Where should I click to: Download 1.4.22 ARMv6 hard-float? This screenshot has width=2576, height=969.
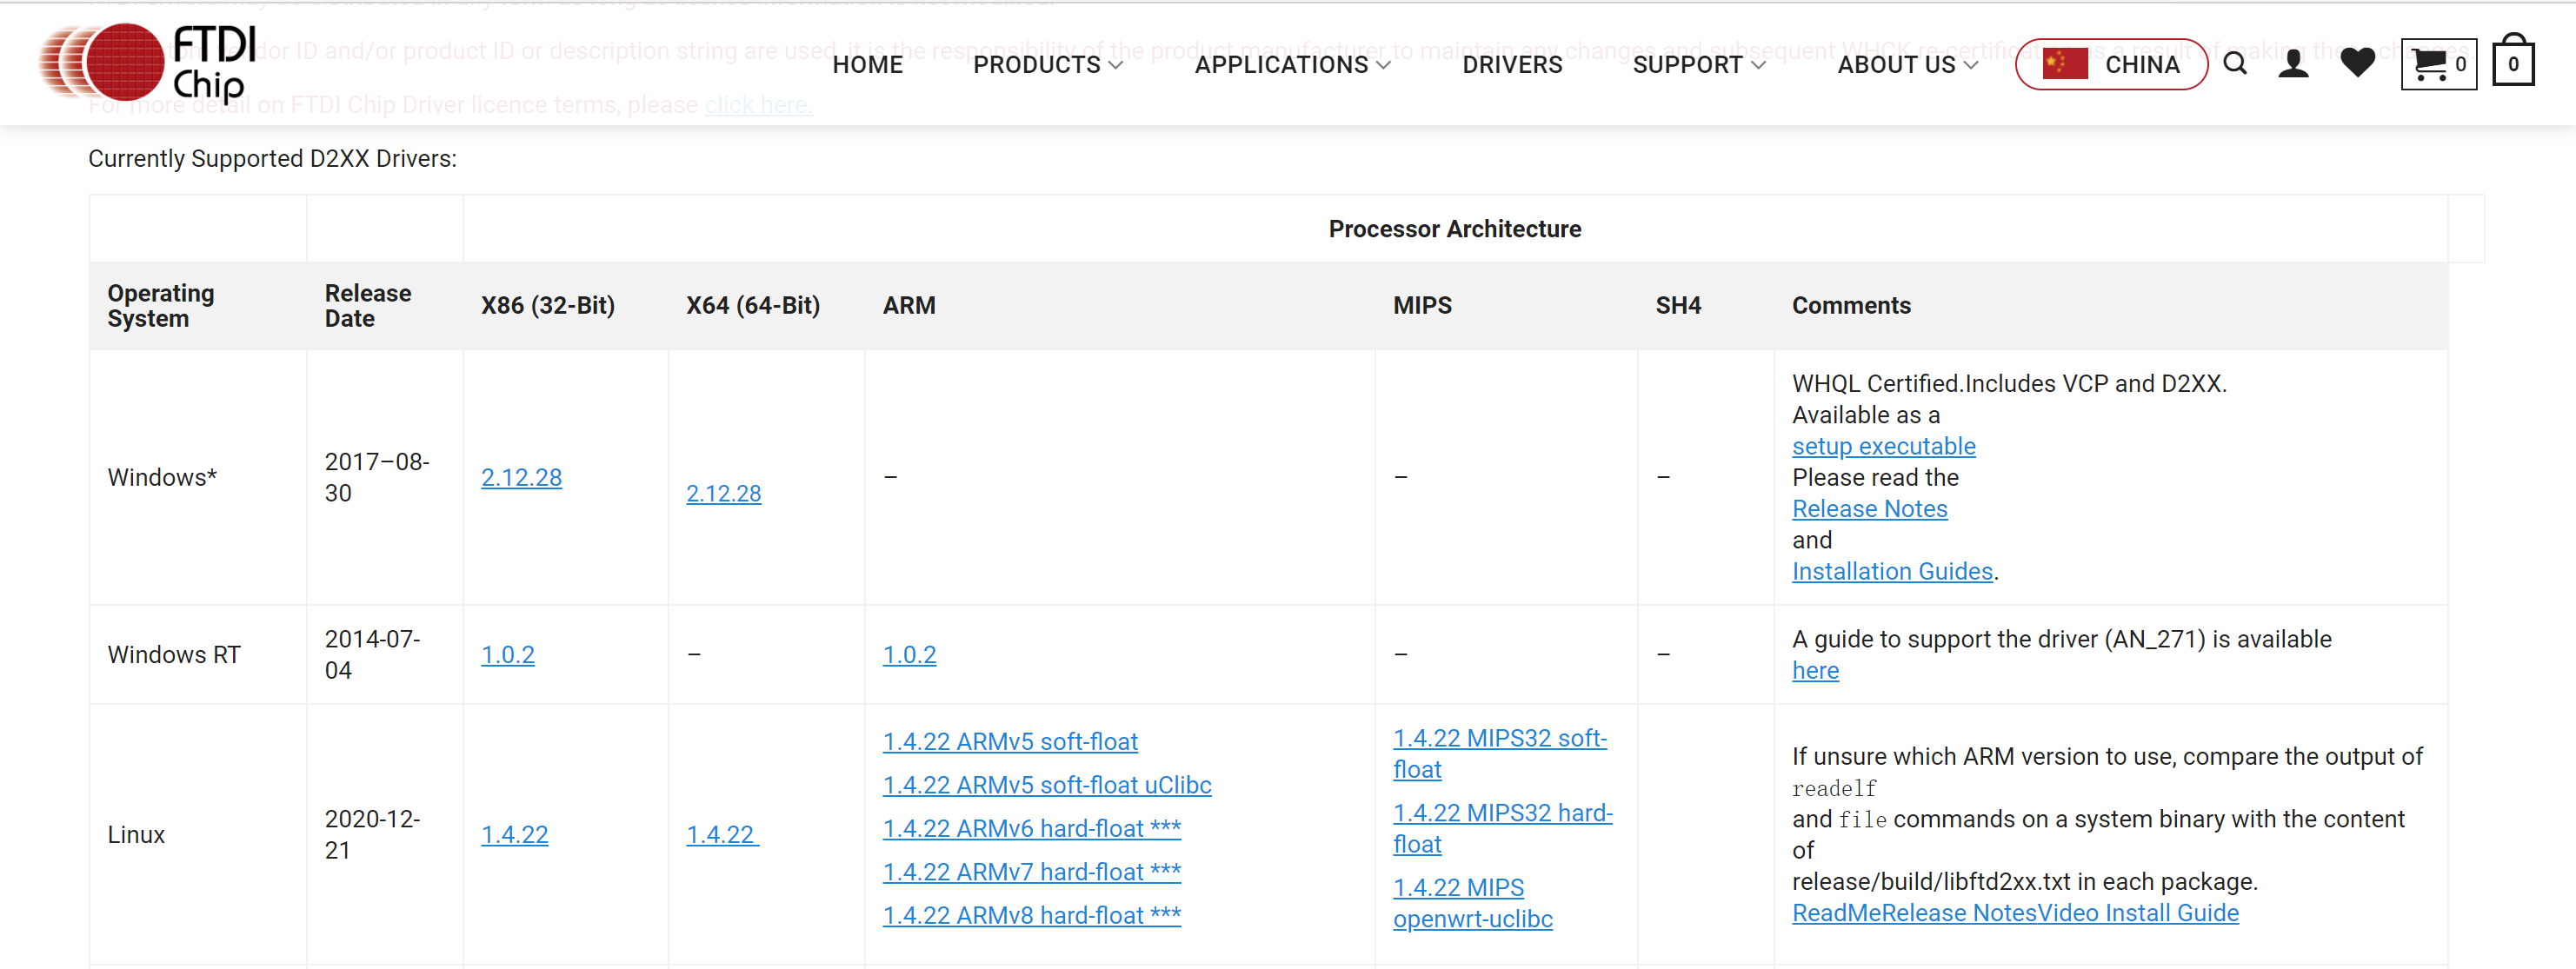pos(1031,829)
